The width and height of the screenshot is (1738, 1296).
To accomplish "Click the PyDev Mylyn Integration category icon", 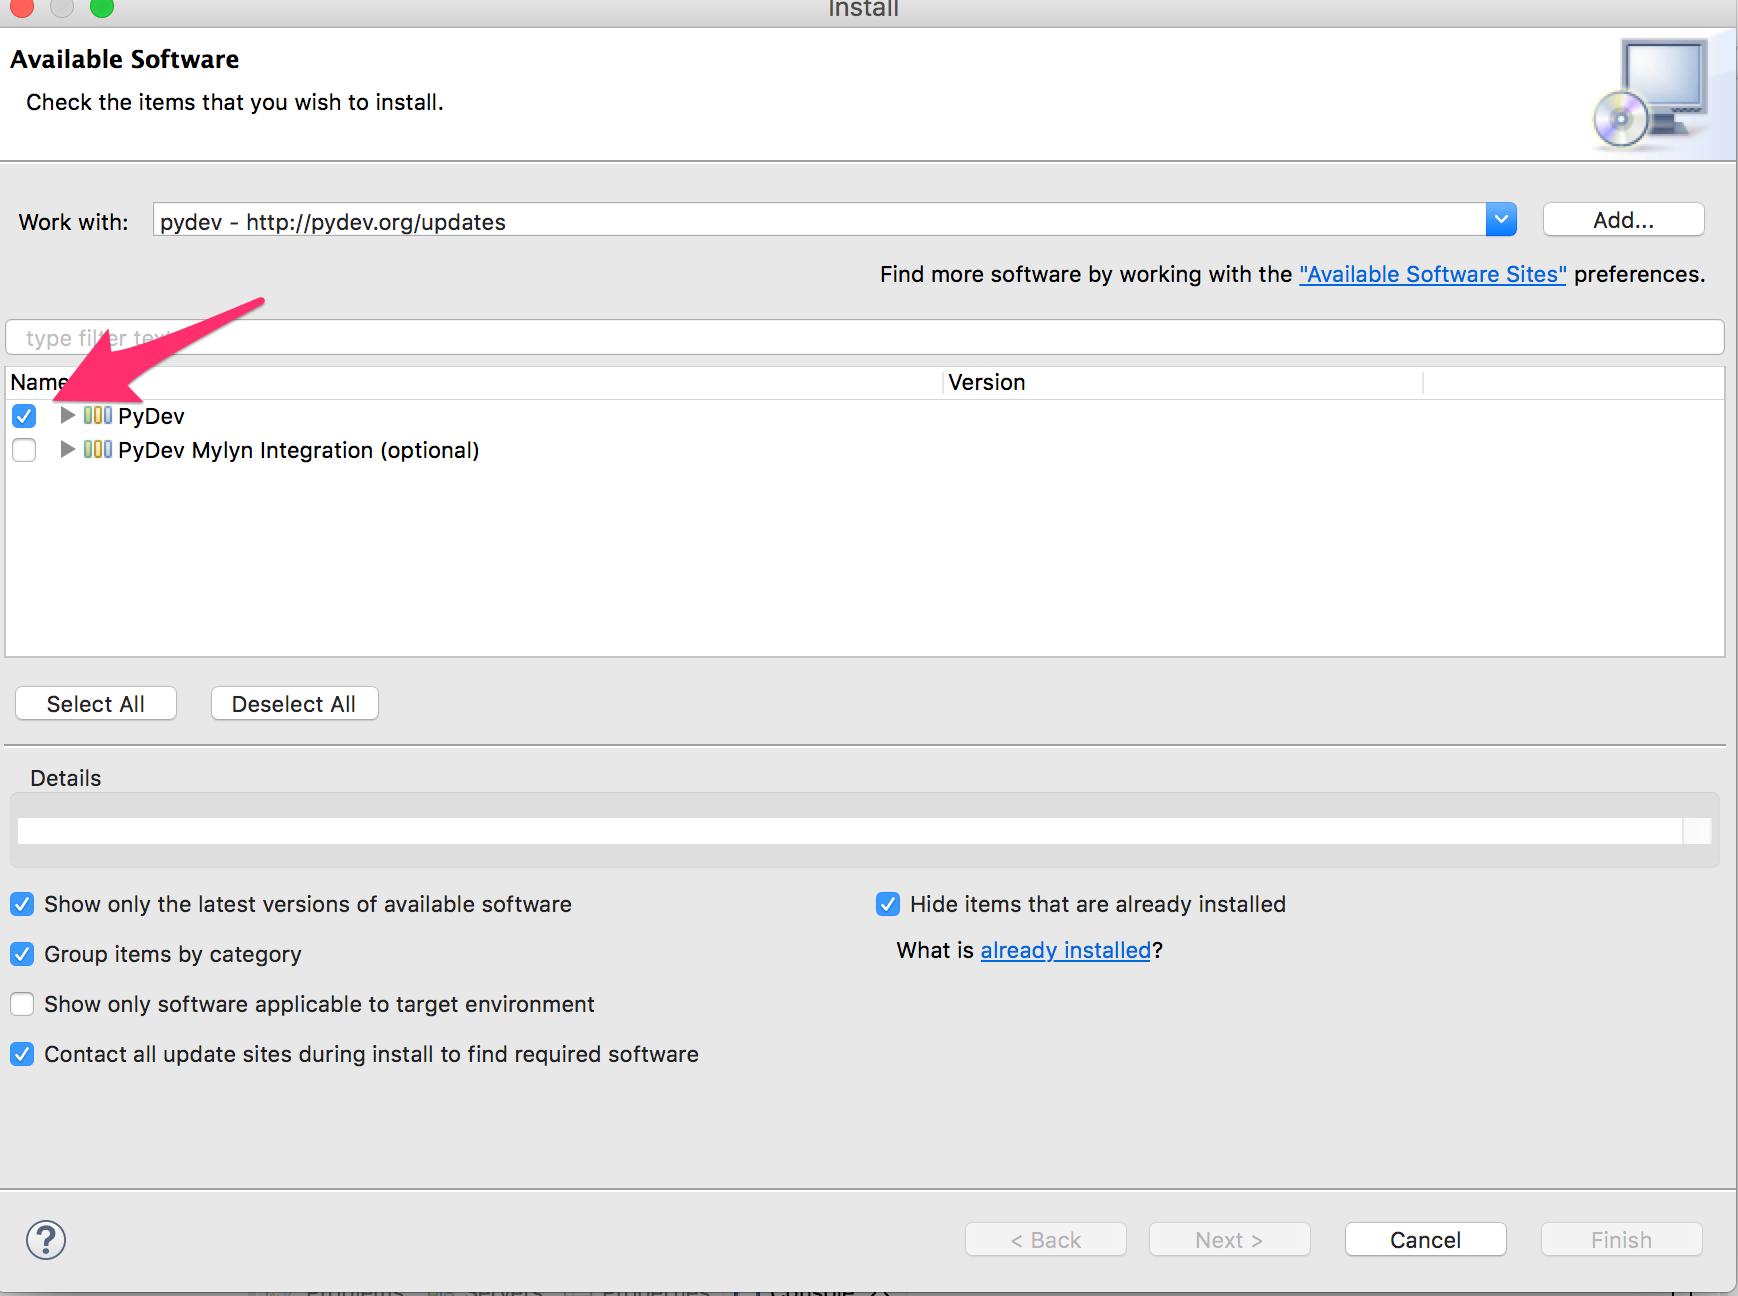I will point(98,449).
